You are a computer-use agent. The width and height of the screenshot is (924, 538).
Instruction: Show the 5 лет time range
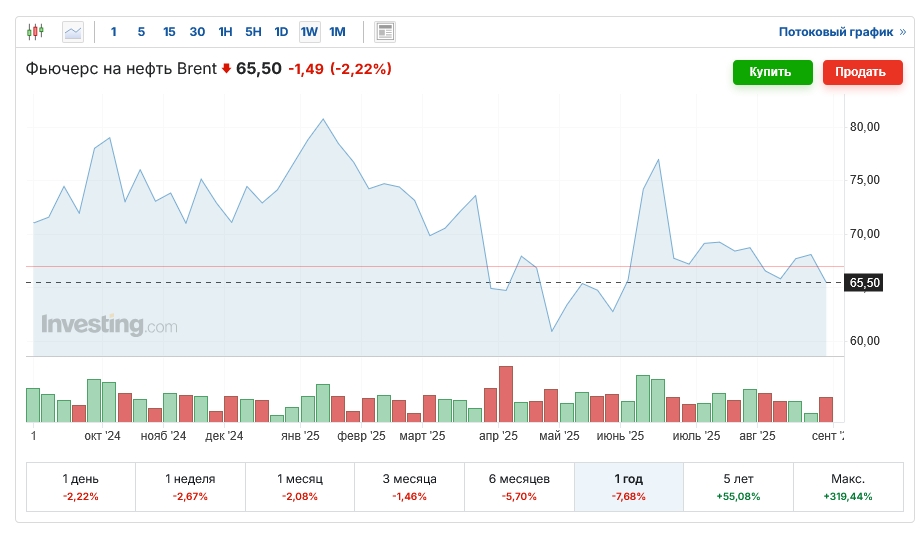point(738,487)
